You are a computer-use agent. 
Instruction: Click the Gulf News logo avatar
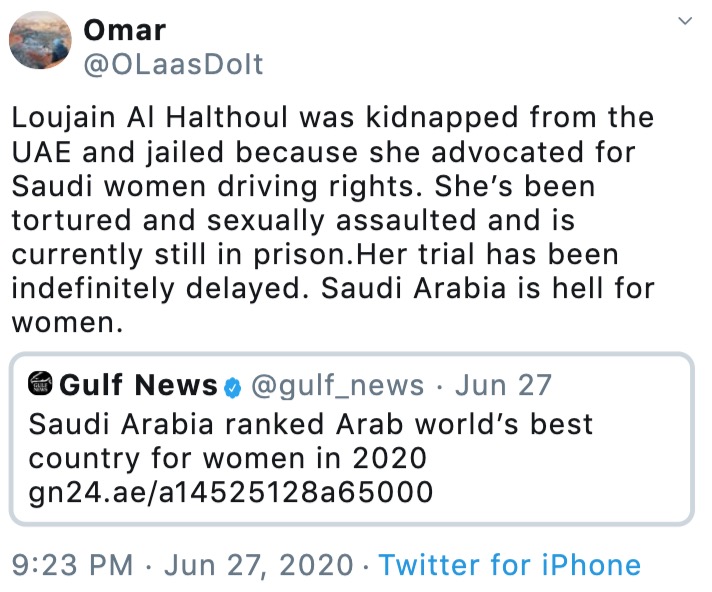(42, 385)
